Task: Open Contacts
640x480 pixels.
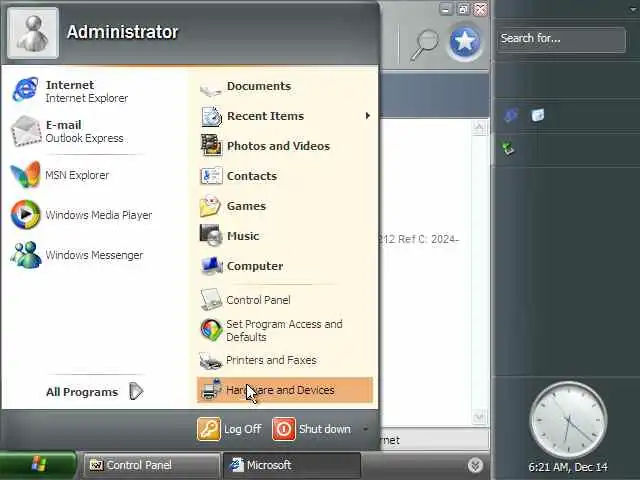Action: (x=239, y=176)
